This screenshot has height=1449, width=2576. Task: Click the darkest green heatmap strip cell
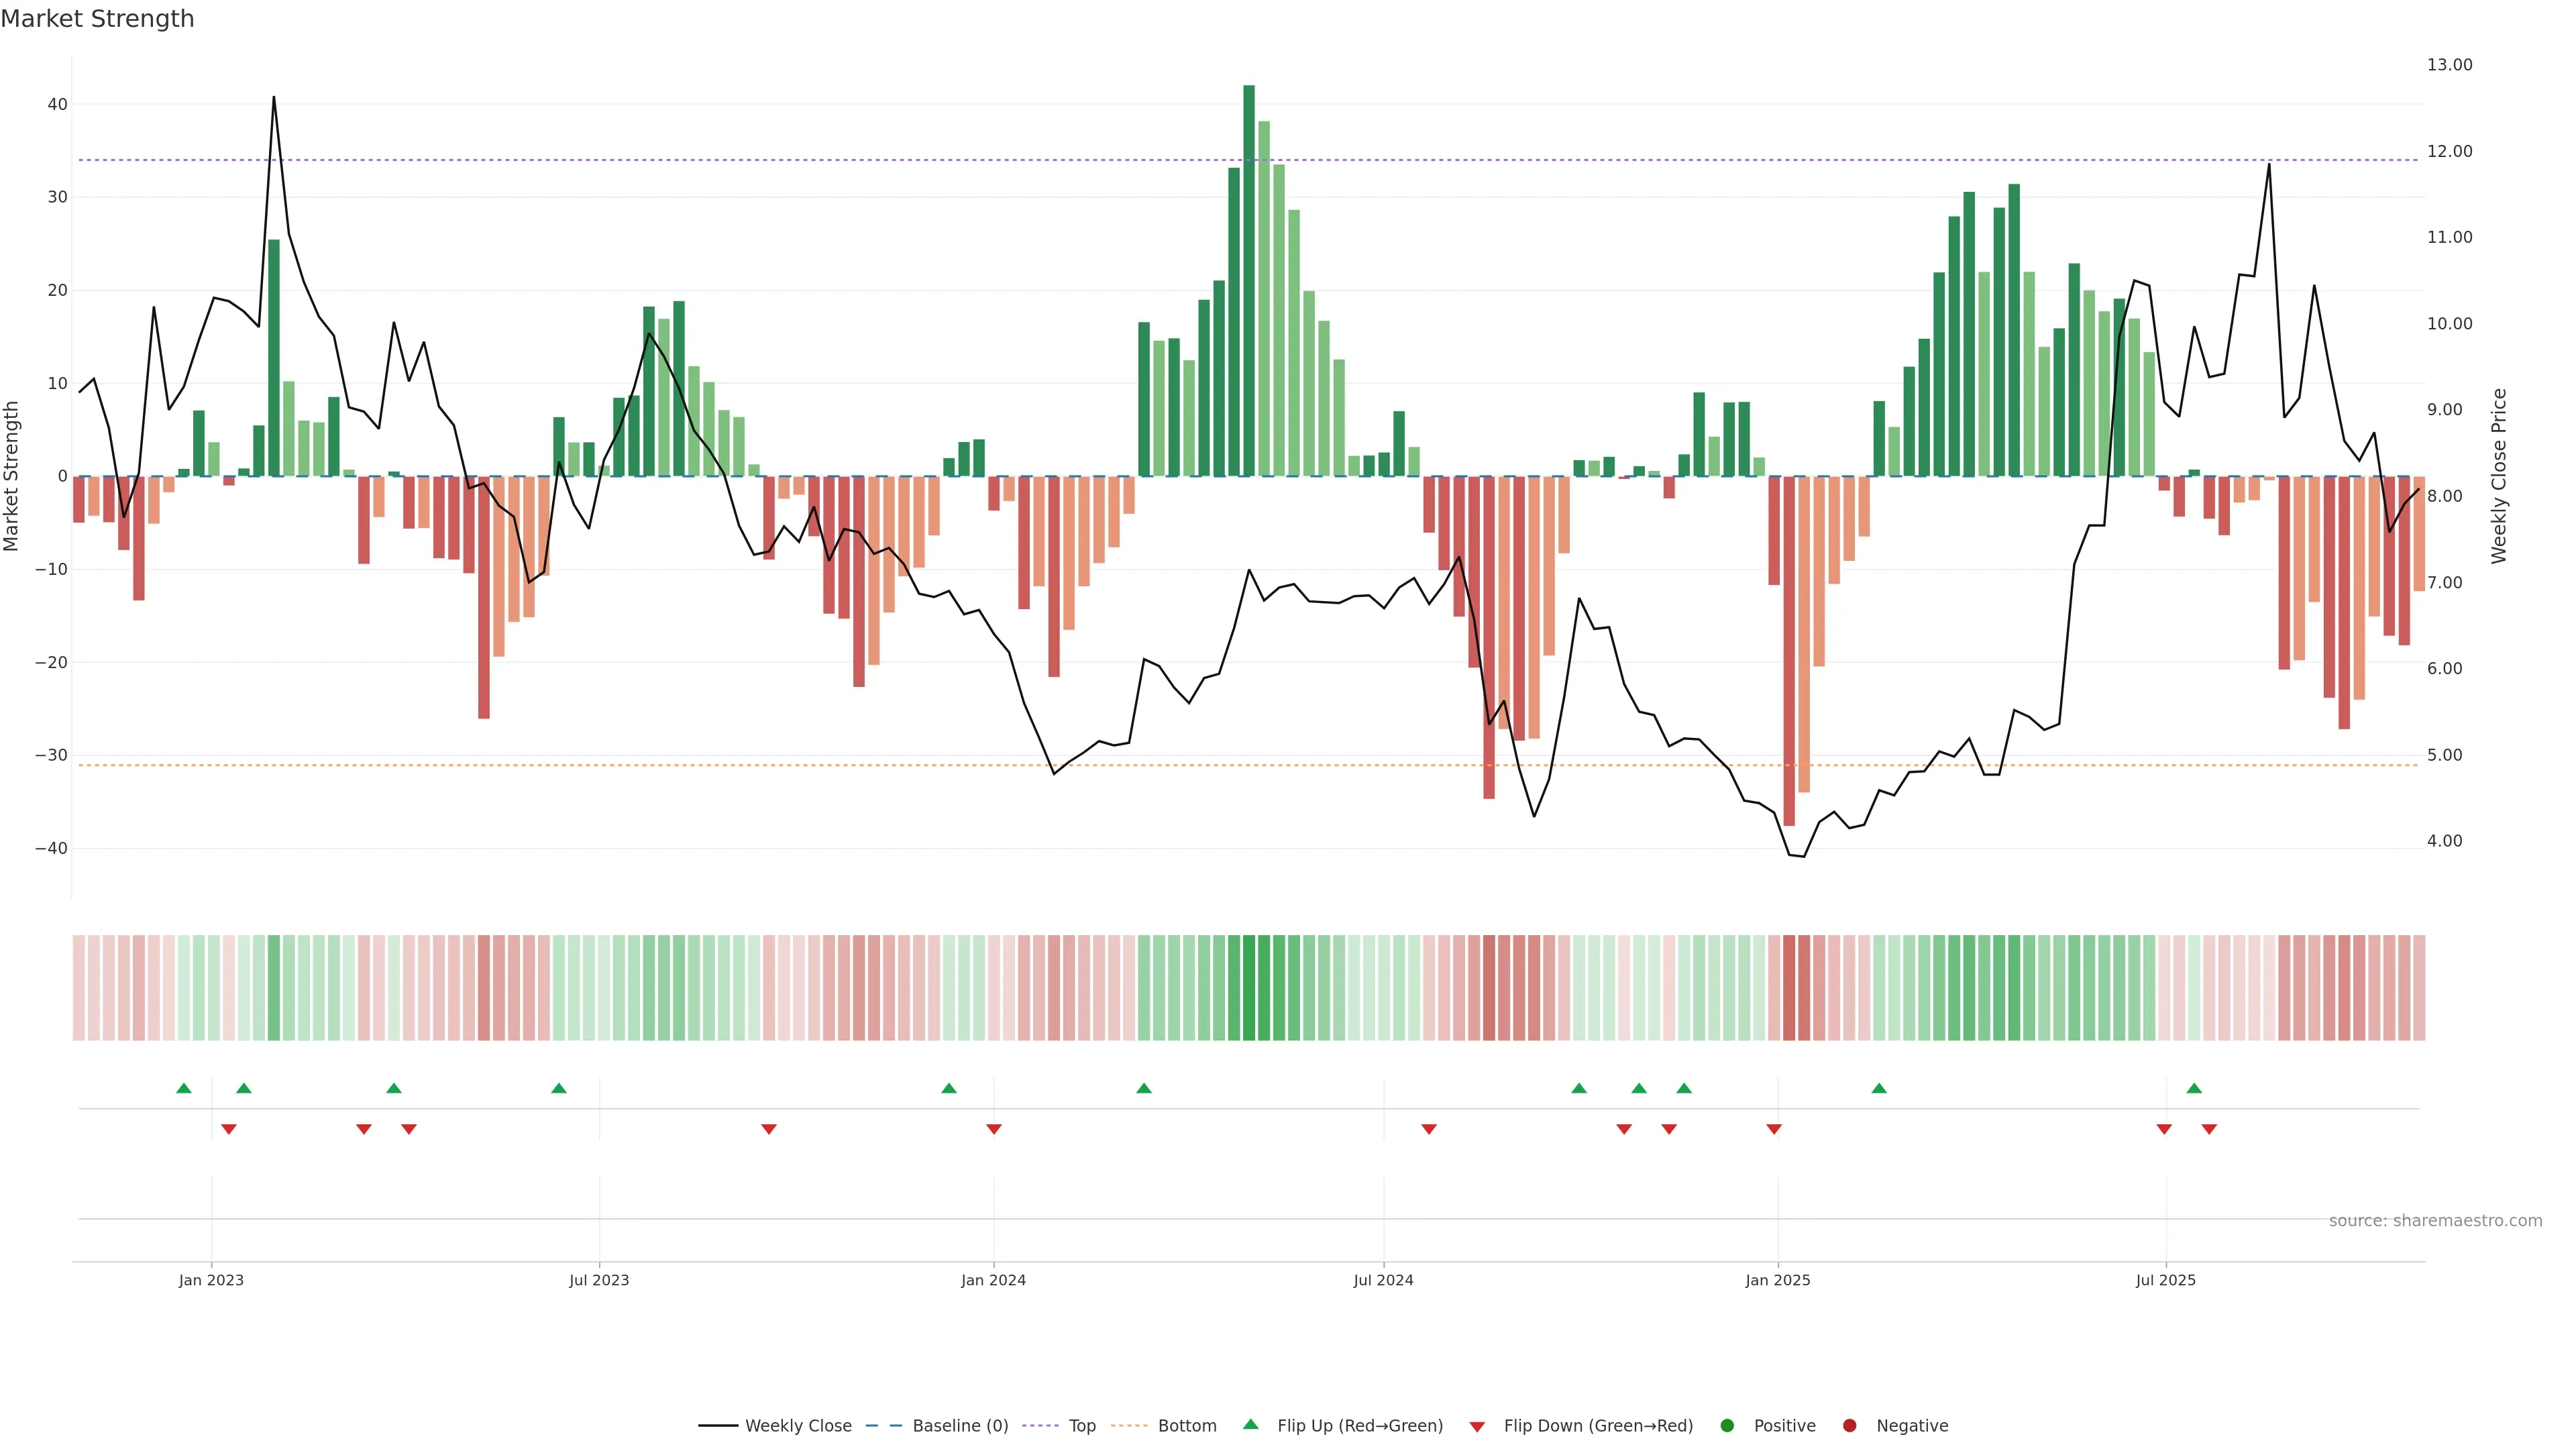1249,988
